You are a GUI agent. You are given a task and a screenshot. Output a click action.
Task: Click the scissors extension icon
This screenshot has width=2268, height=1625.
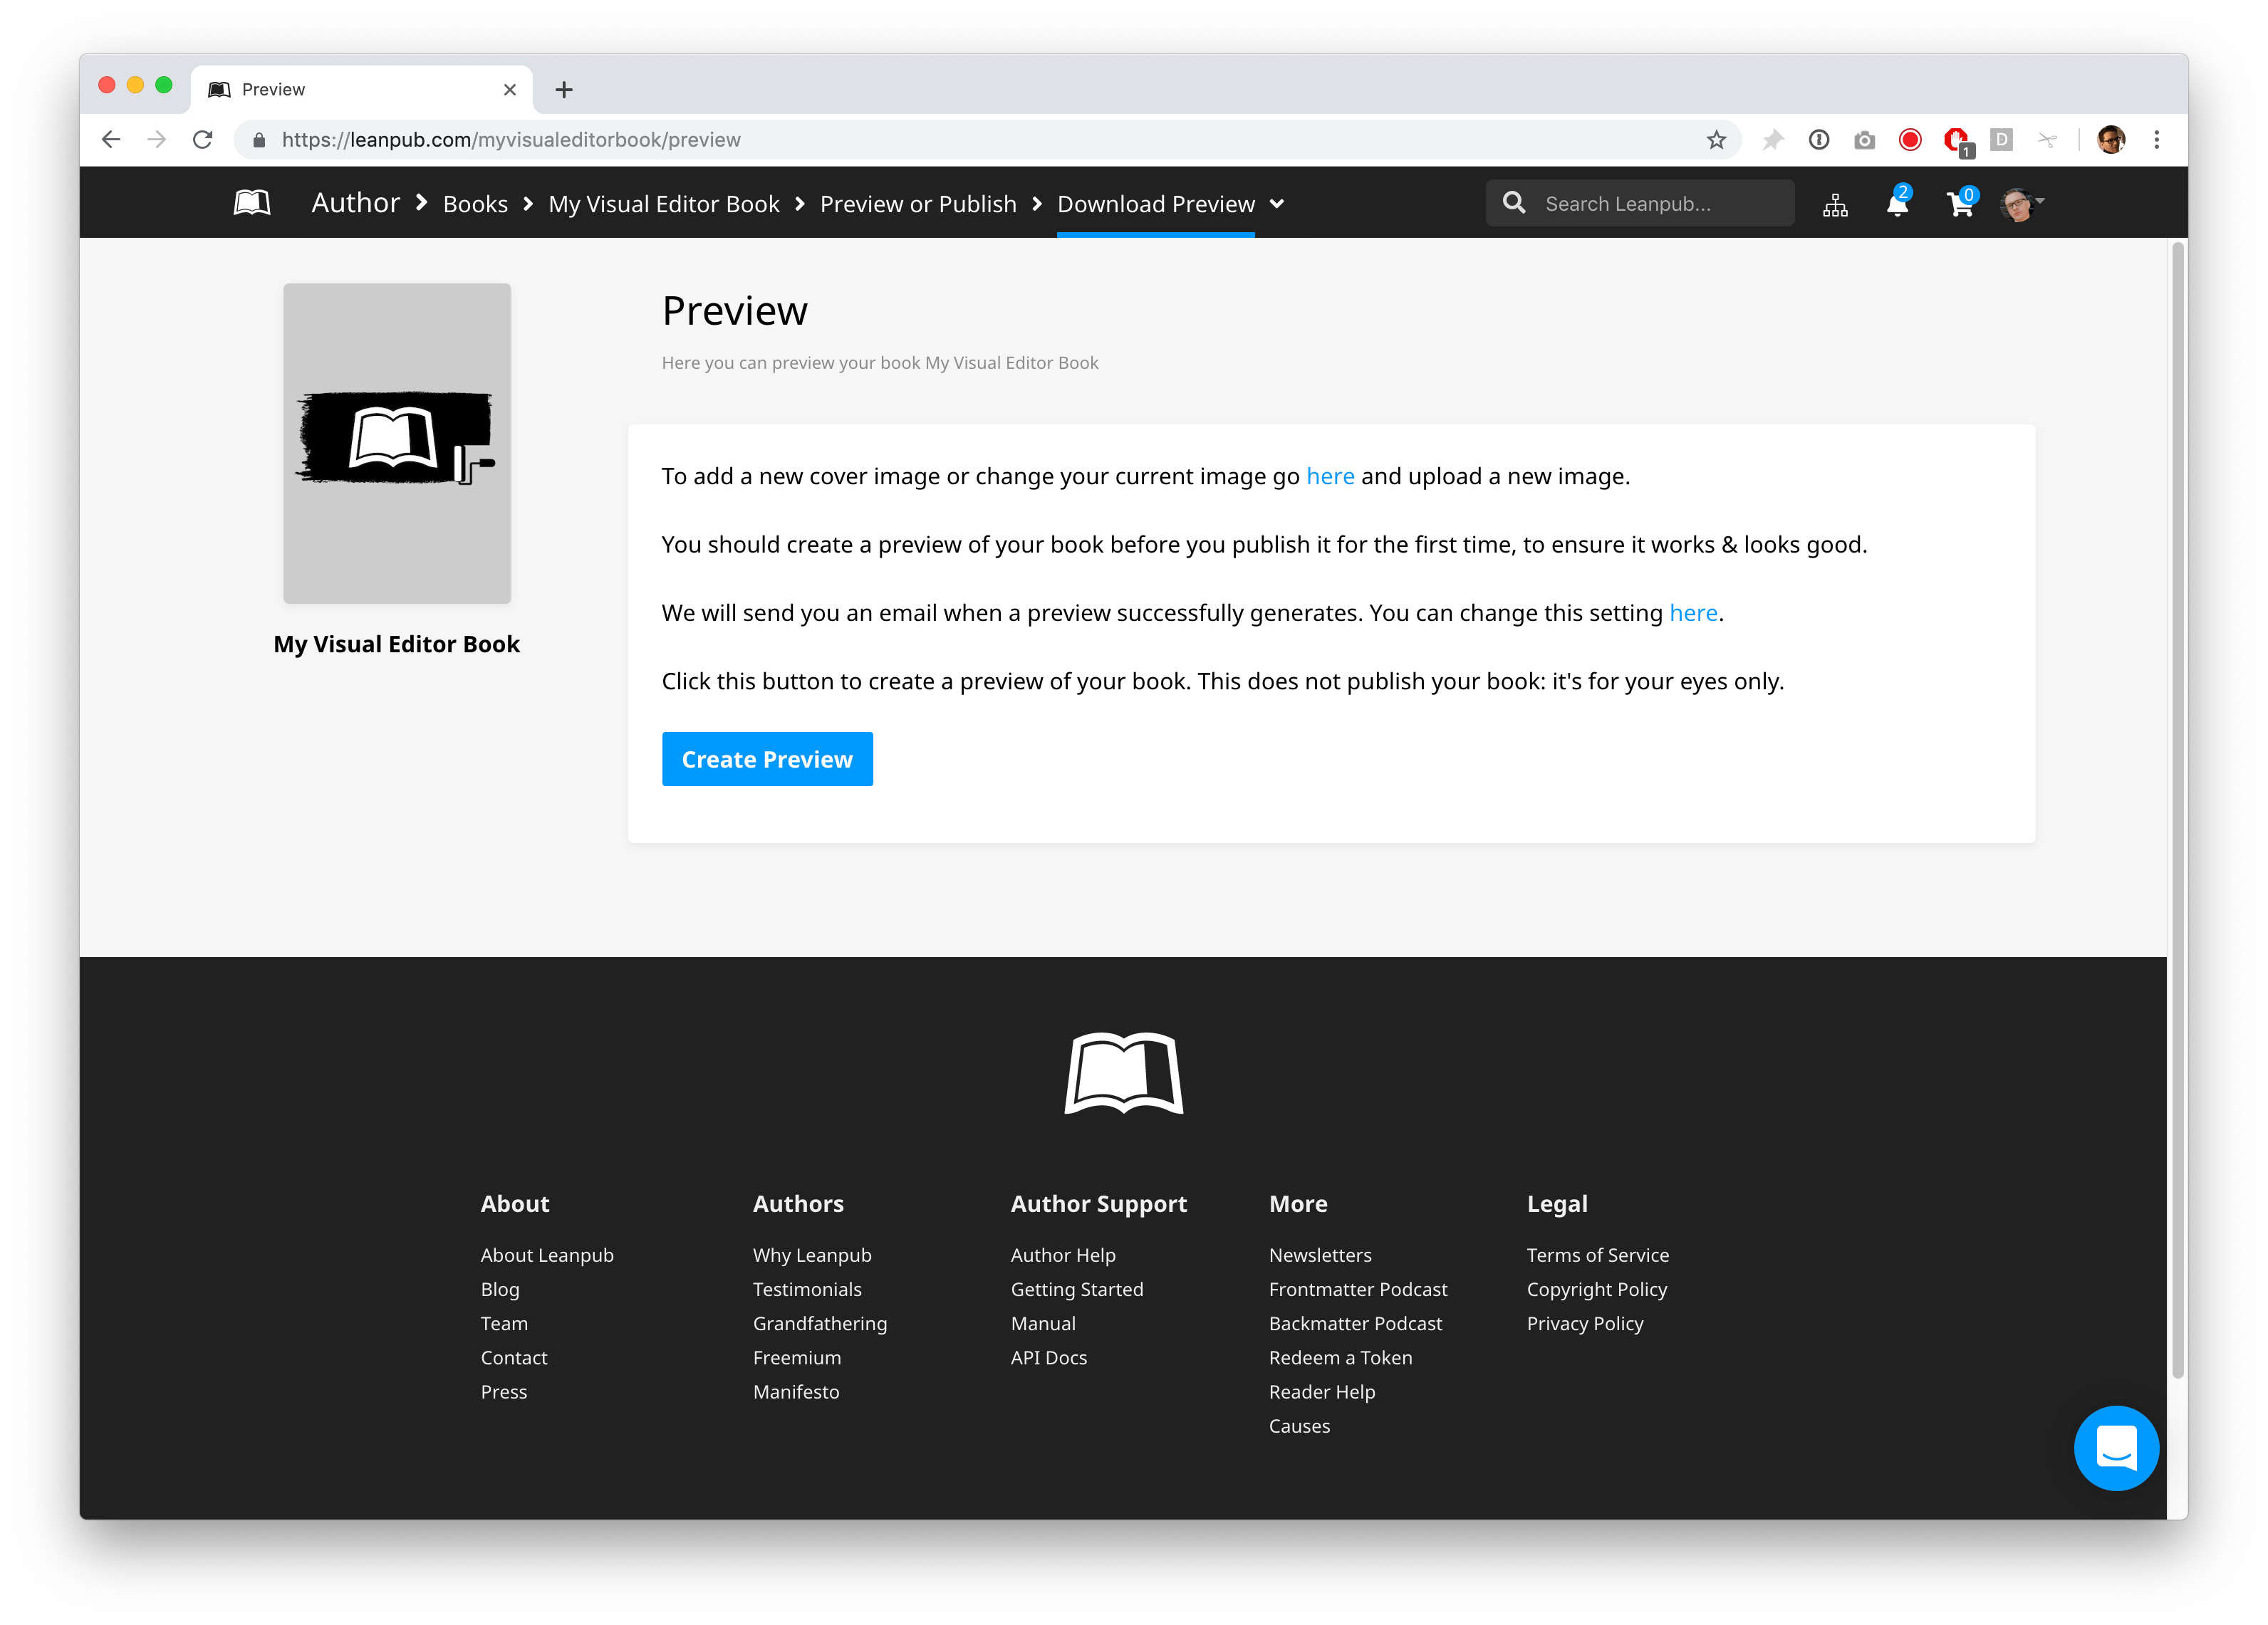click(2048, 140)
